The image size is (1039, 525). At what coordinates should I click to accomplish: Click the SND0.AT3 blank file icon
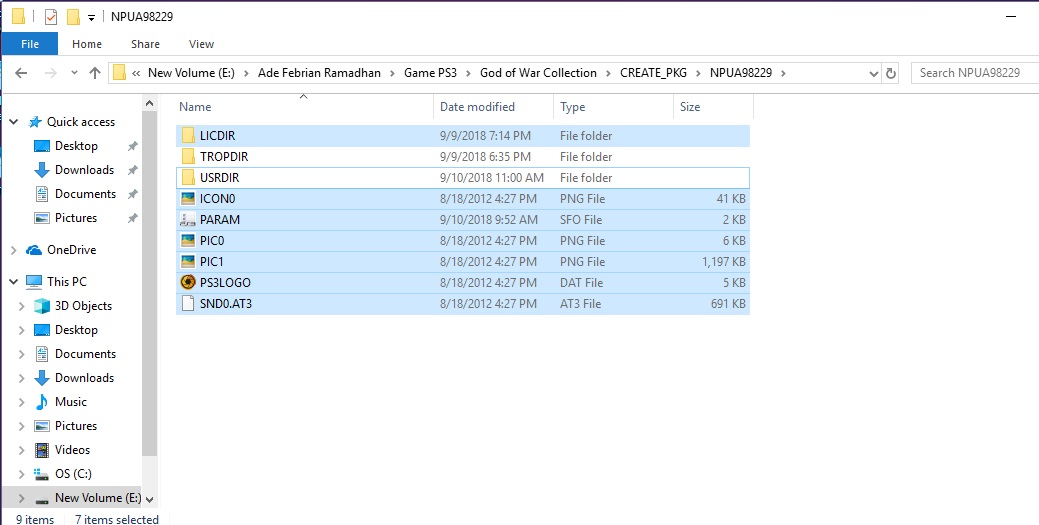(x=188, y=304)
